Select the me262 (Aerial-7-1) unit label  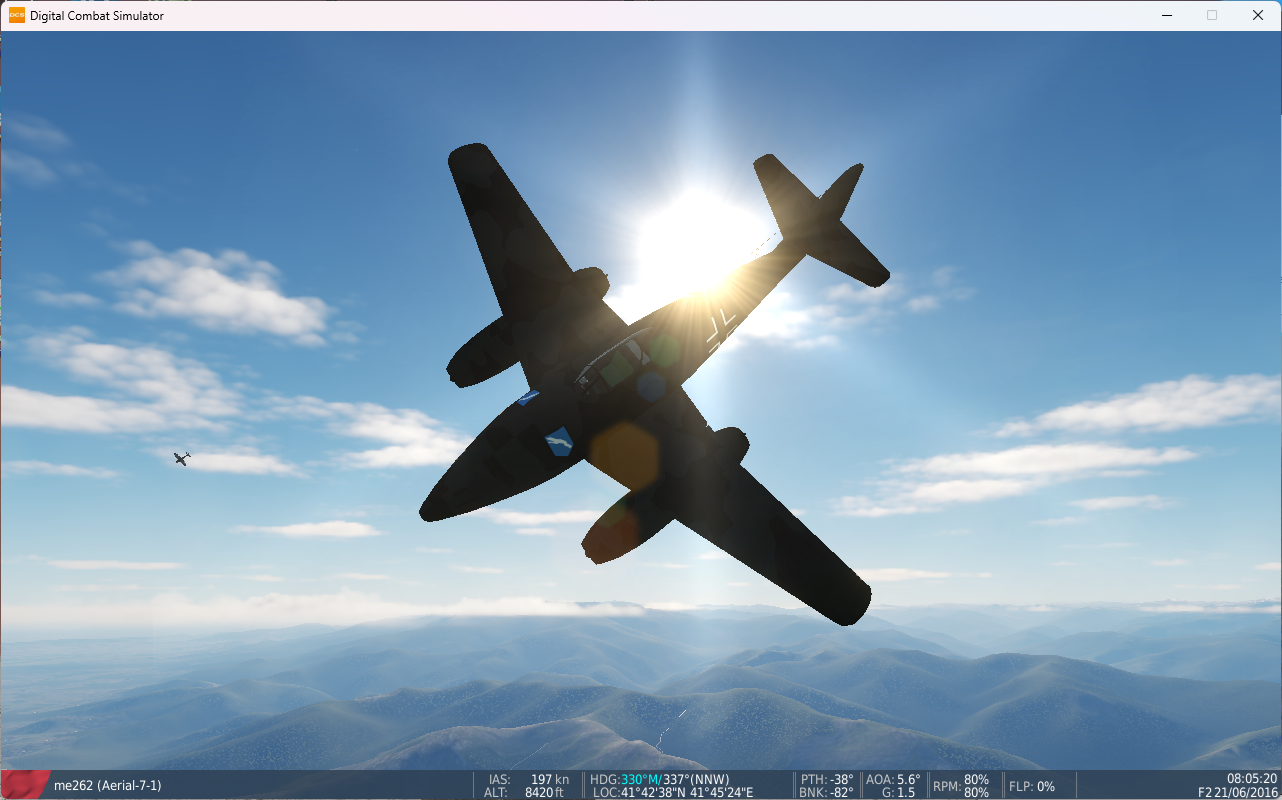tap(107, 785)
